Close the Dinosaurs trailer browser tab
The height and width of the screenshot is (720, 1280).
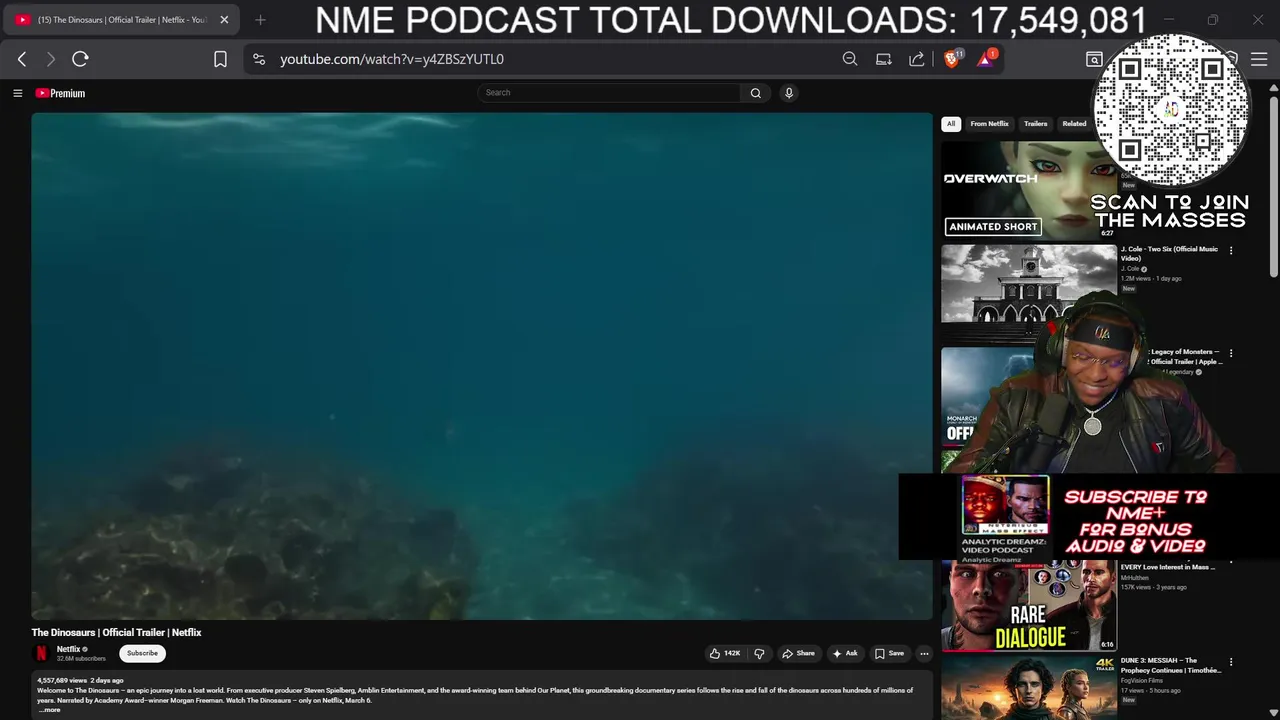click(224, 19)
